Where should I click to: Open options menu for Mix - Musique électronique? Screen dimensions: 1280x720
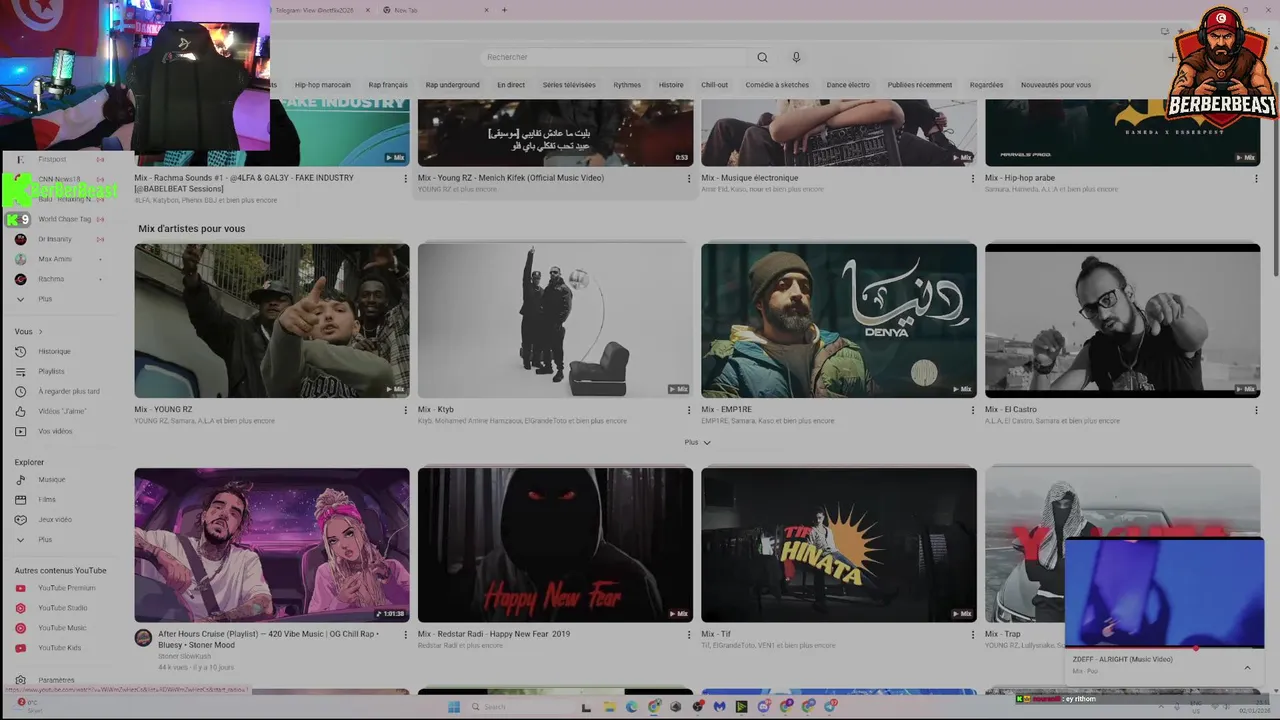coord(973,179)
